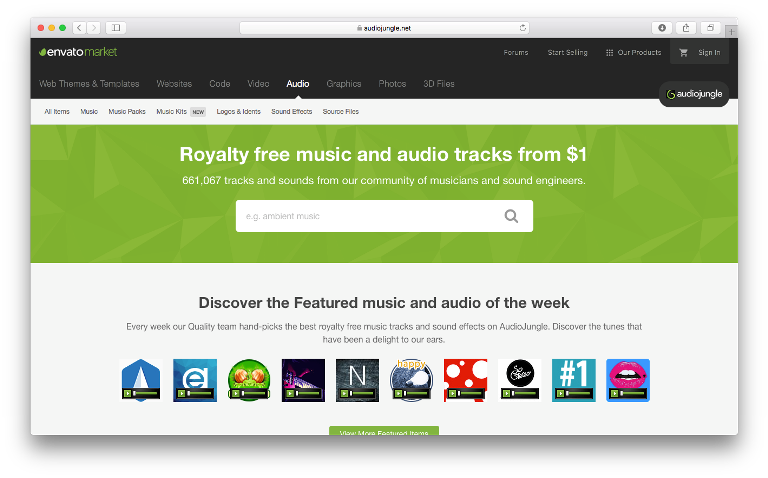Open a new tab with plus button
768x478 pixels.
click(x=731, y=32)
